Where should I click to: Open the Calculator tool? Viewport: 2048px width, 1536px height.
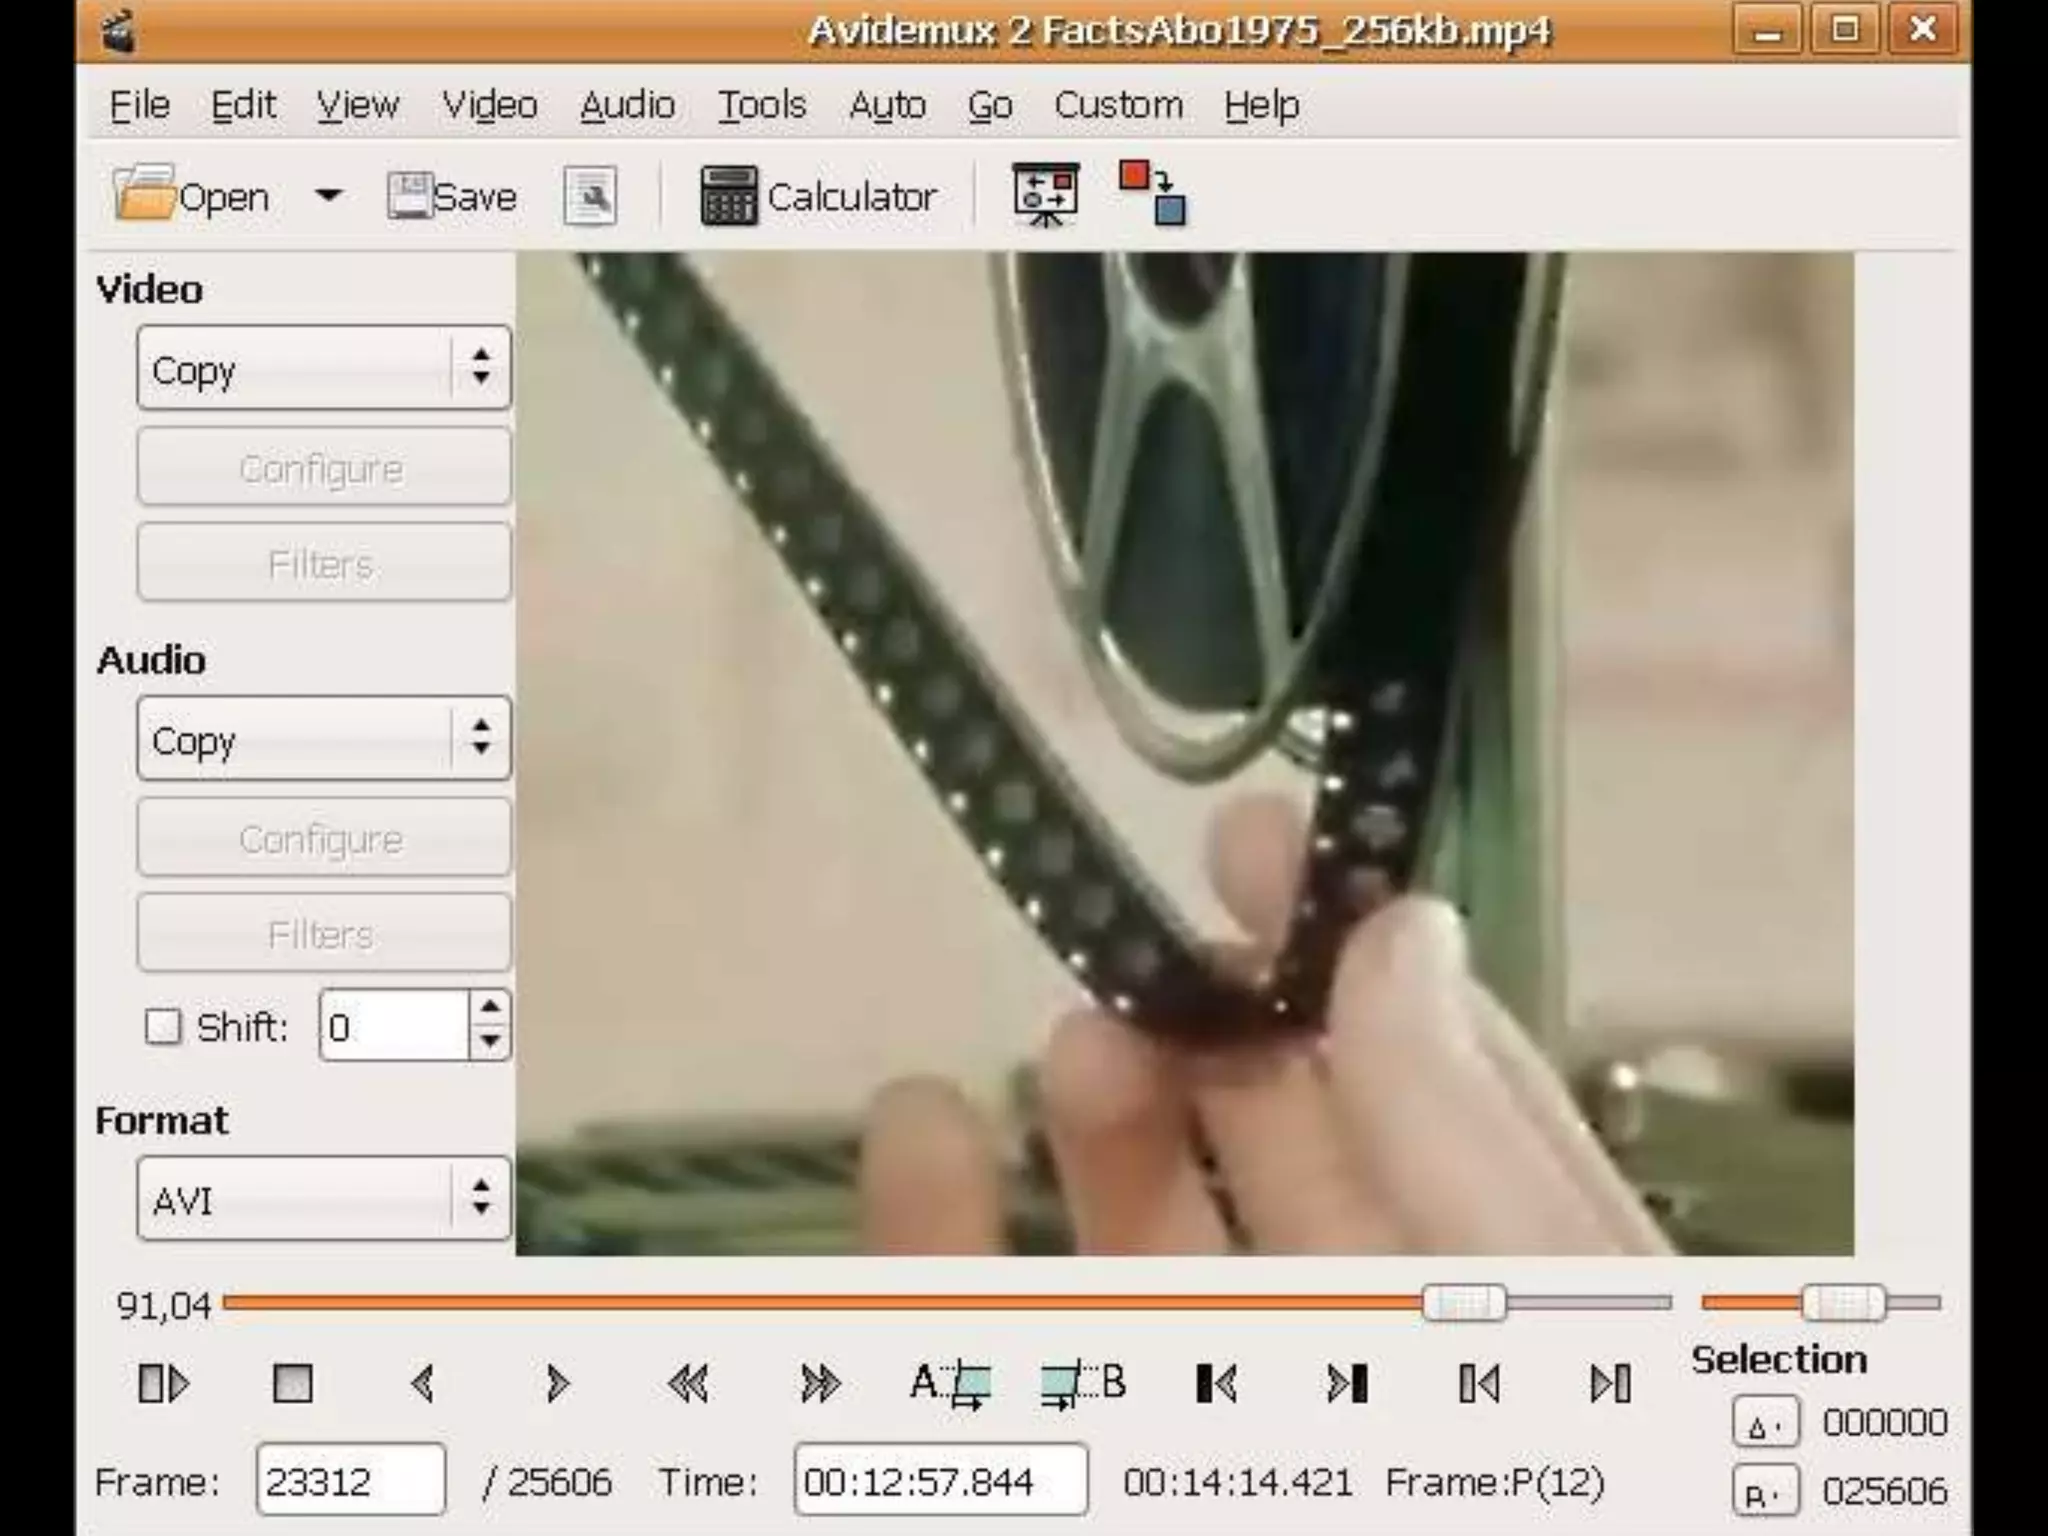pyautogui.click(x=818, y=196)
